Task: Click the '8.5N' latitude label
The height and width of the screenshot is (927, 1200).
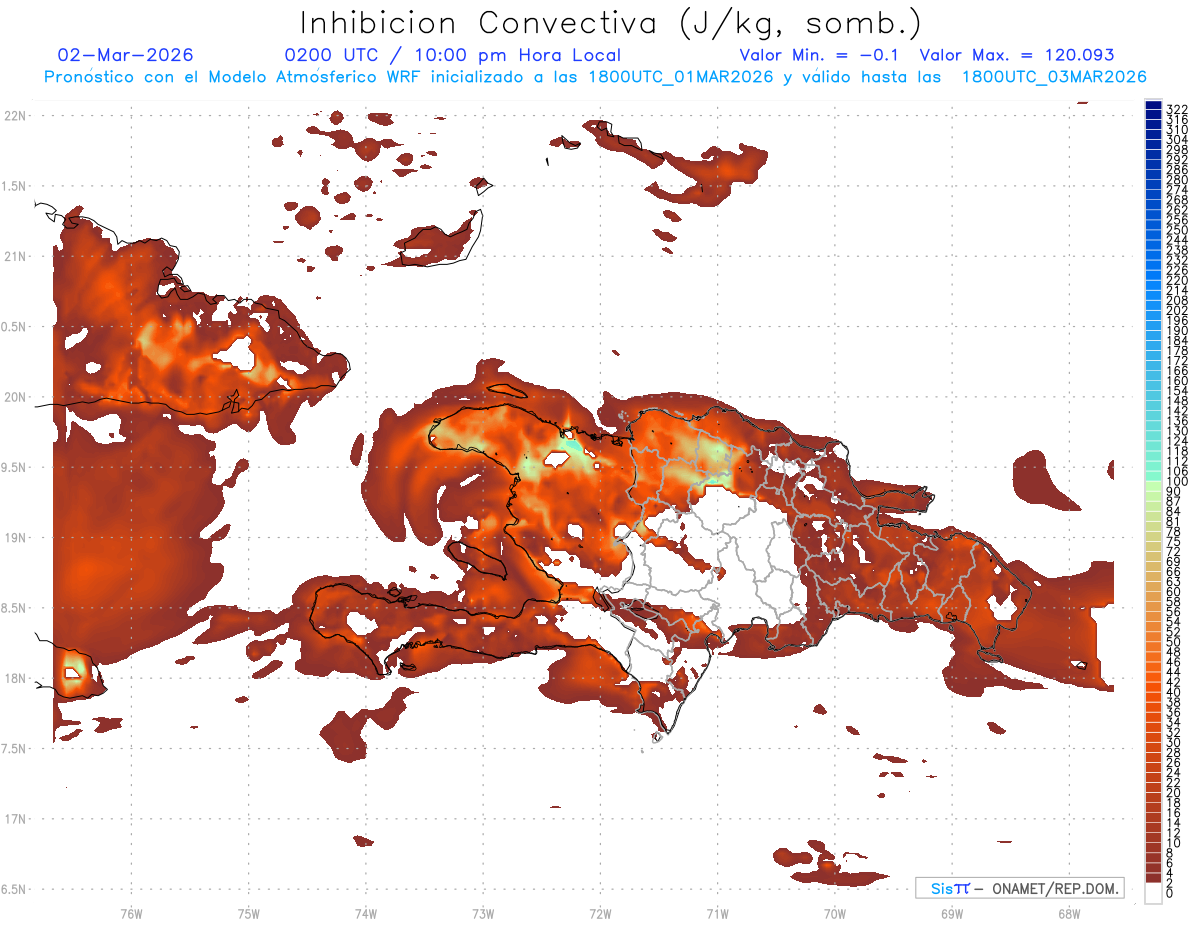Action: coord(15,608)
